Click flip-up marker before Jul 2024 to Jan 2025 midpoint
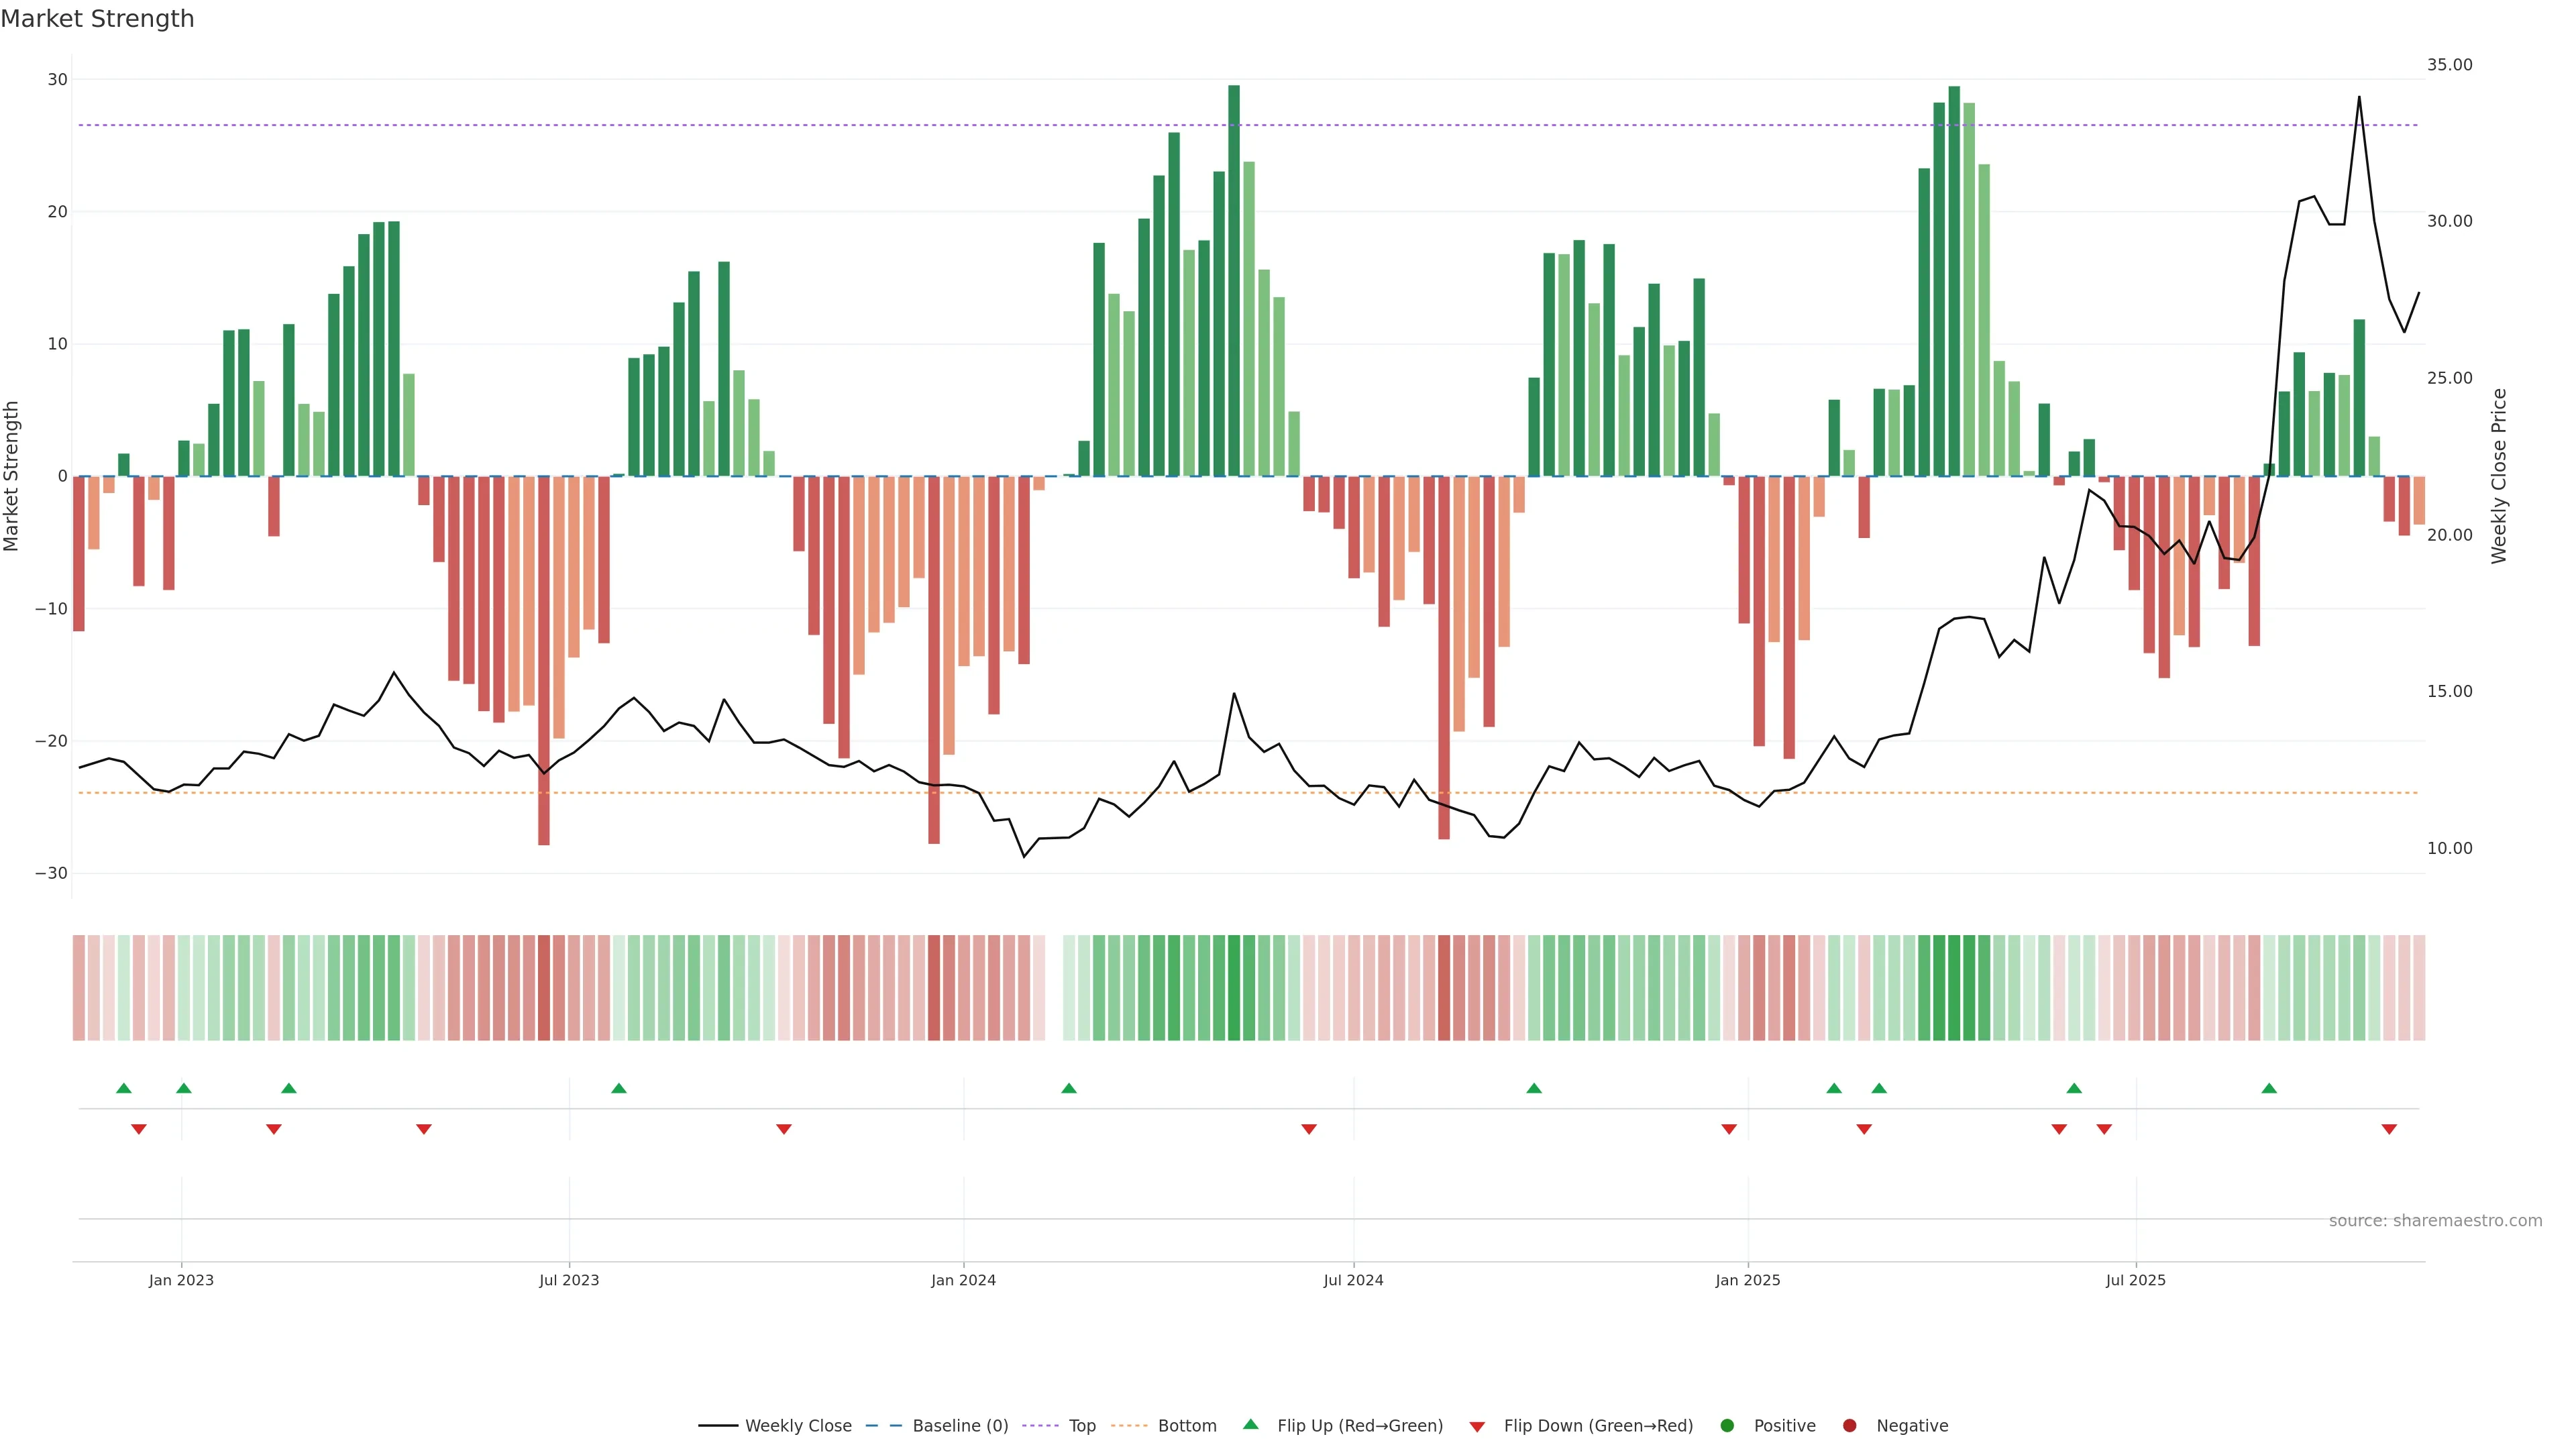The height and width of the screenshot is (1449, 2576). 1534,1088
